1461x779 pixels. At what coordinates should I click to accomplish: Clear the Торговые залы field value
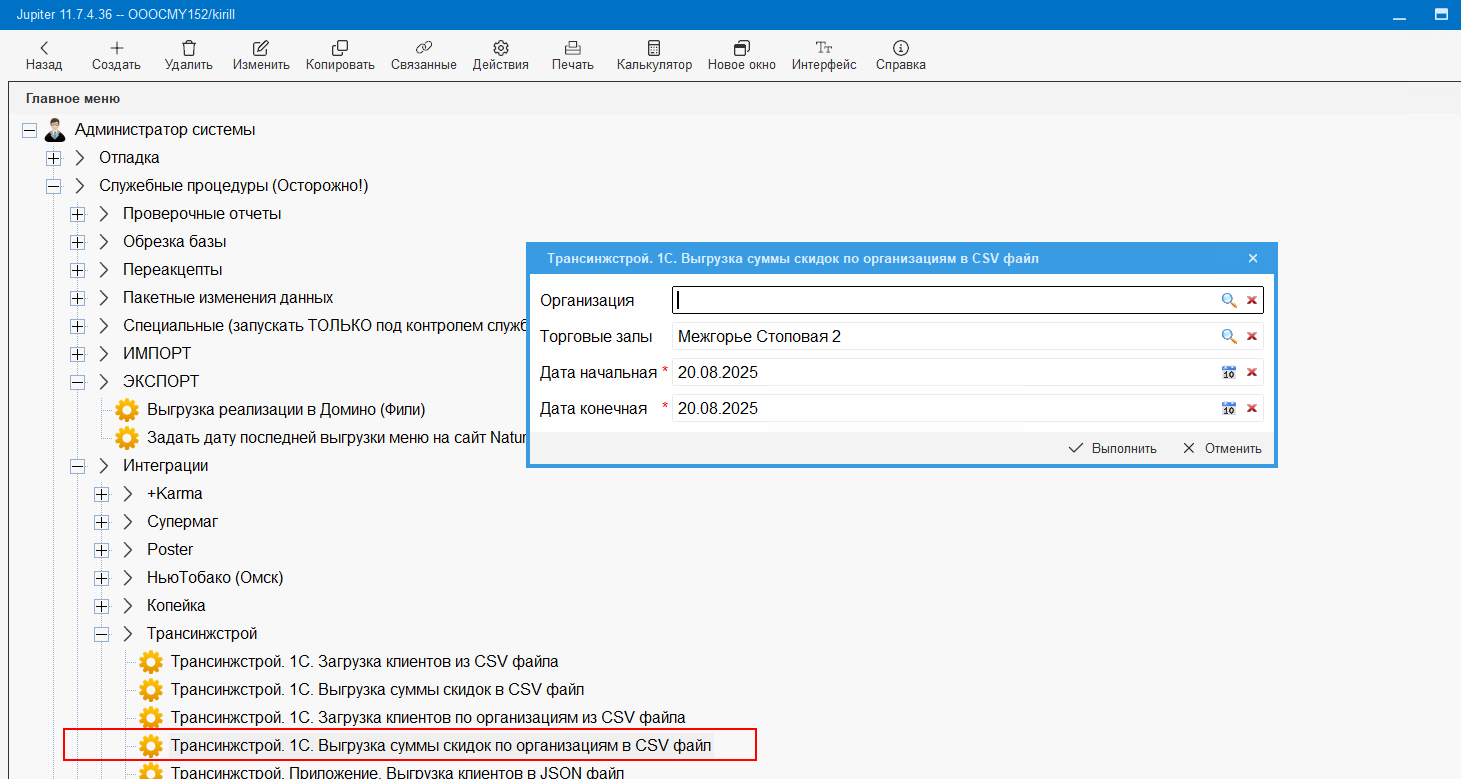1251,336
